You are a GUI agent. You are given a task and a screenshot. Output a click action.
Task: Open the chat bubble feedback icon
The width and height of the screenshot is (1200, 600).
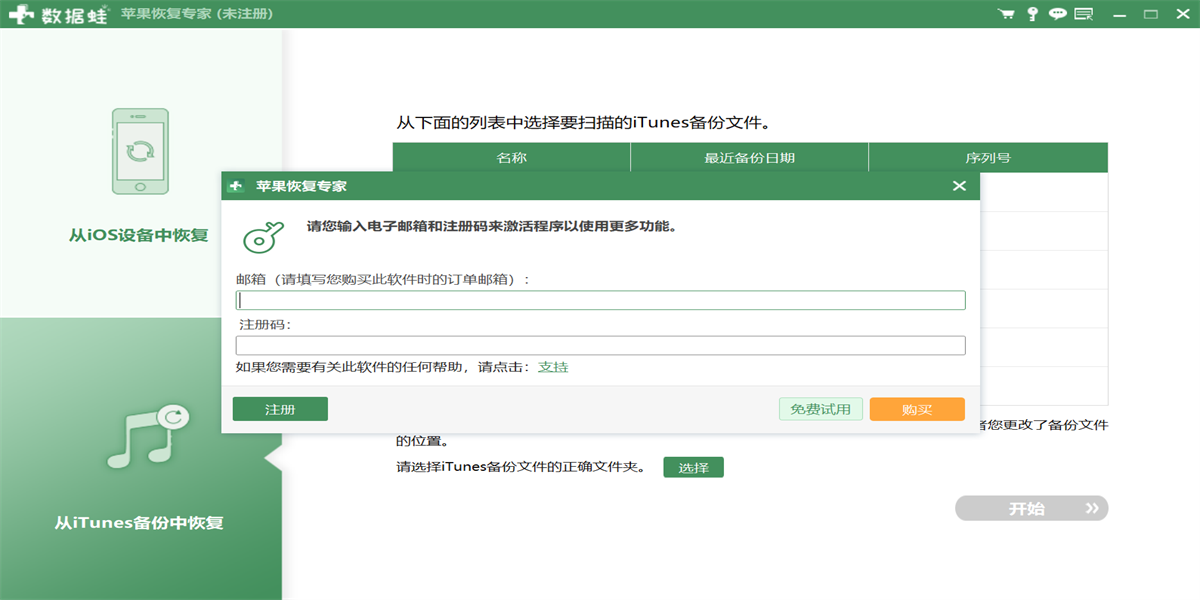pyautogui.click(x=1057, y=14)
